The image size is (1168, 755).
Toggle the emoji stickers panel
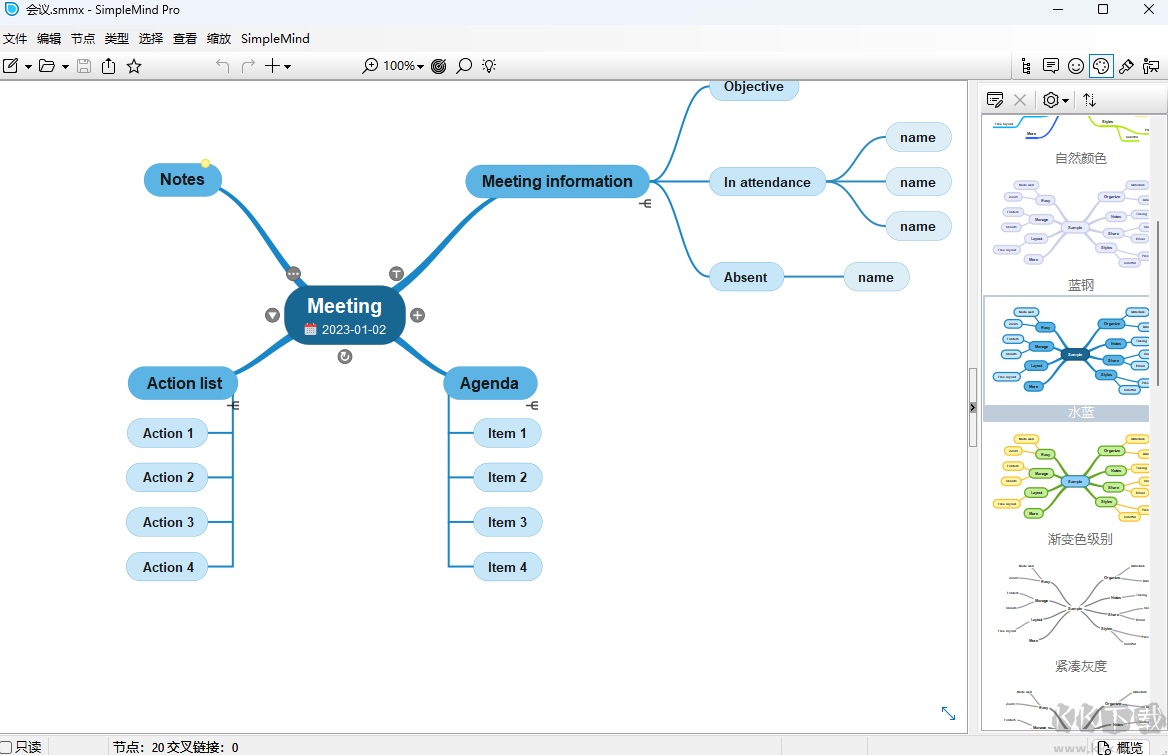1076,65
